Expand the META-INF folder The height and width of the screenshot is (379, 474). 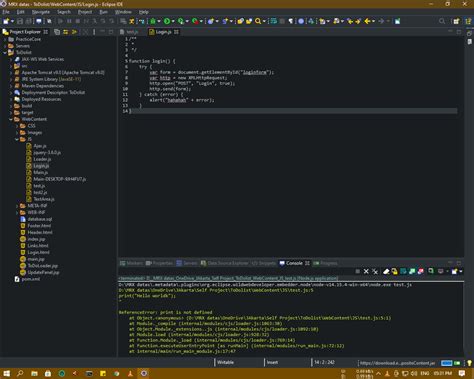pos(17,206)
